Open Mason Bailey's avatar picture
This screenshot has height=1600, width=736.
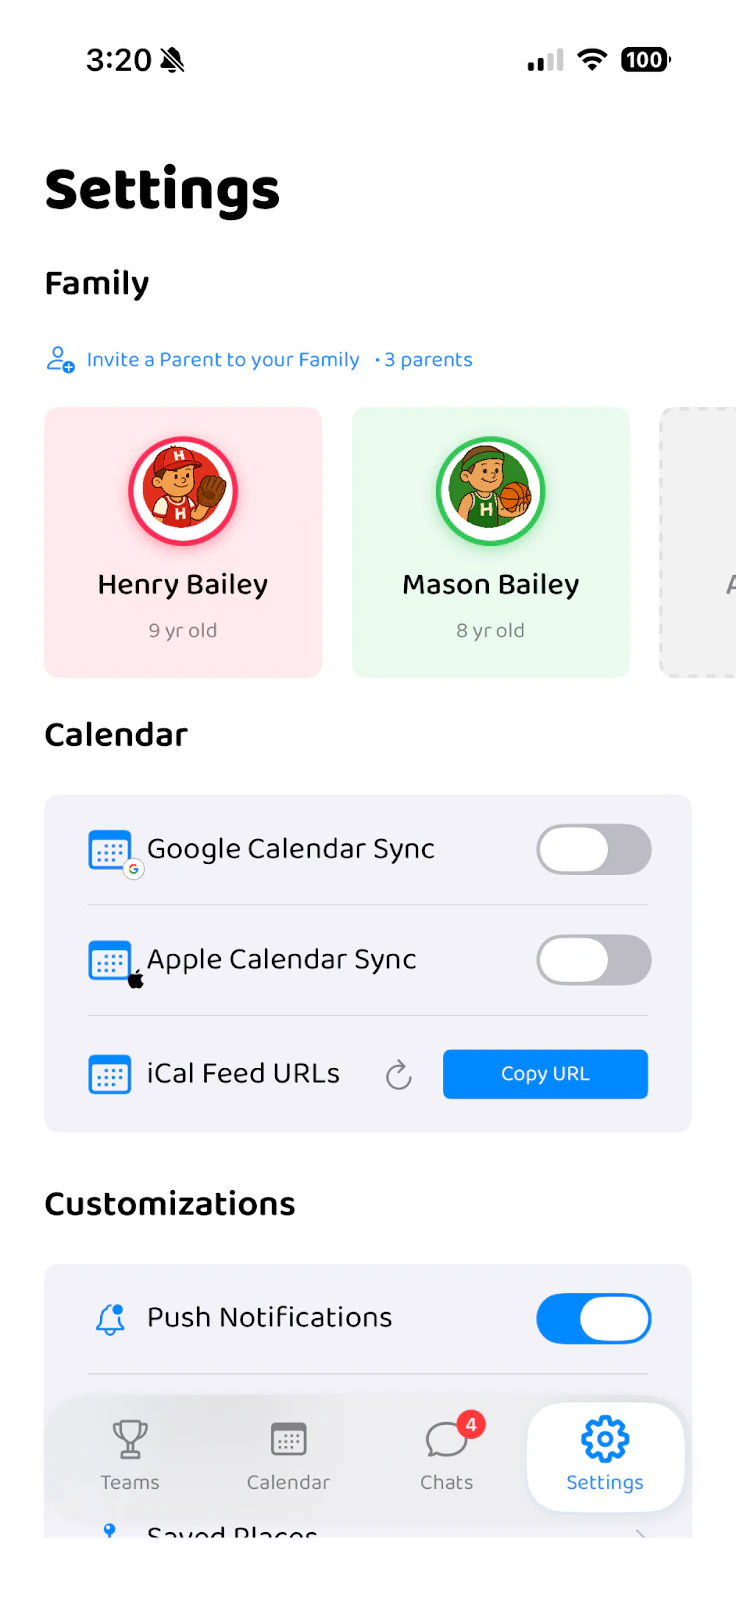tap(490, 490)
